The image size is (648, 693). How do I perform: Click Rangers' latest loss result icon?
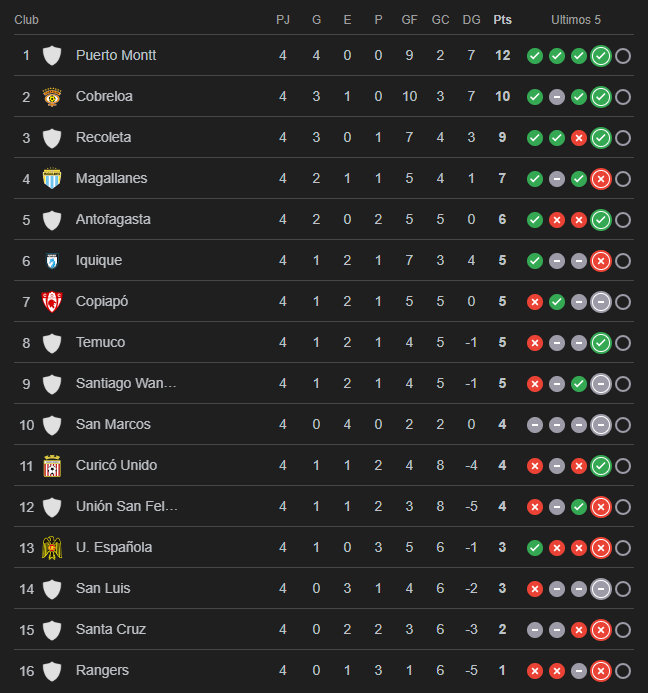pos(601,671)
